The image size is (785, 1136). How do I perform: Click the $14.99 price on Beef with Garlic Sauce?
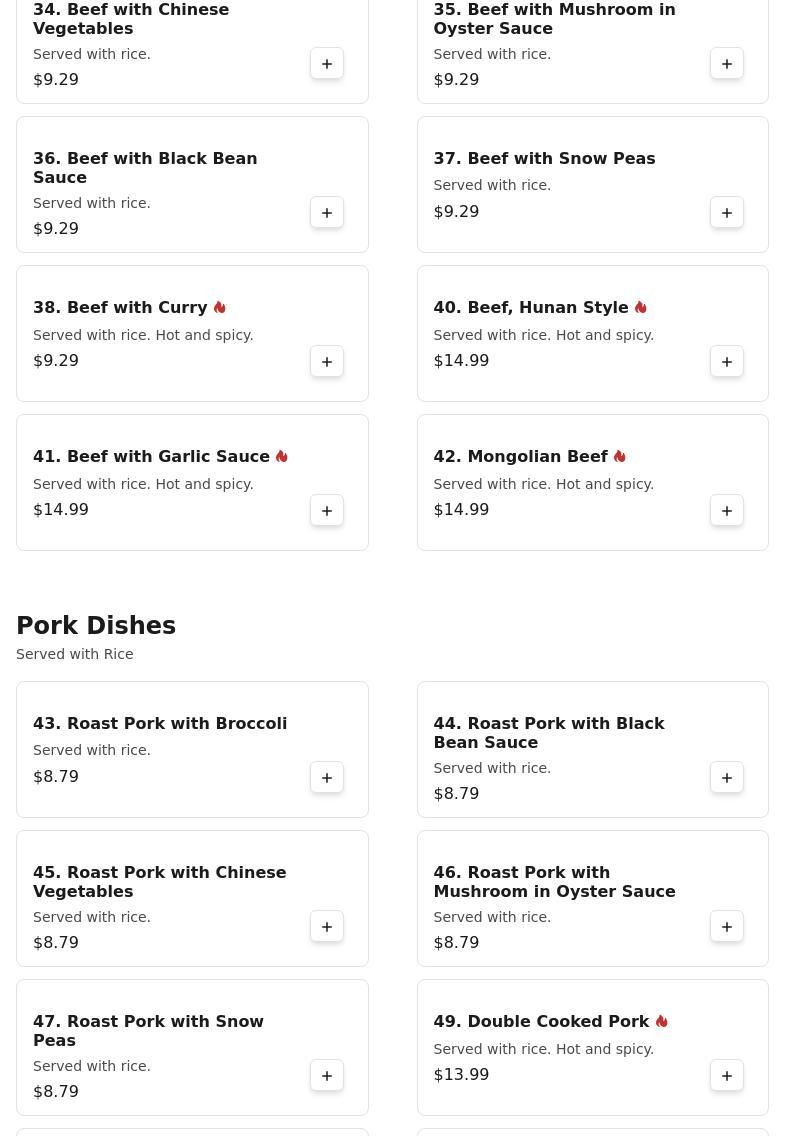pos(61,510)
